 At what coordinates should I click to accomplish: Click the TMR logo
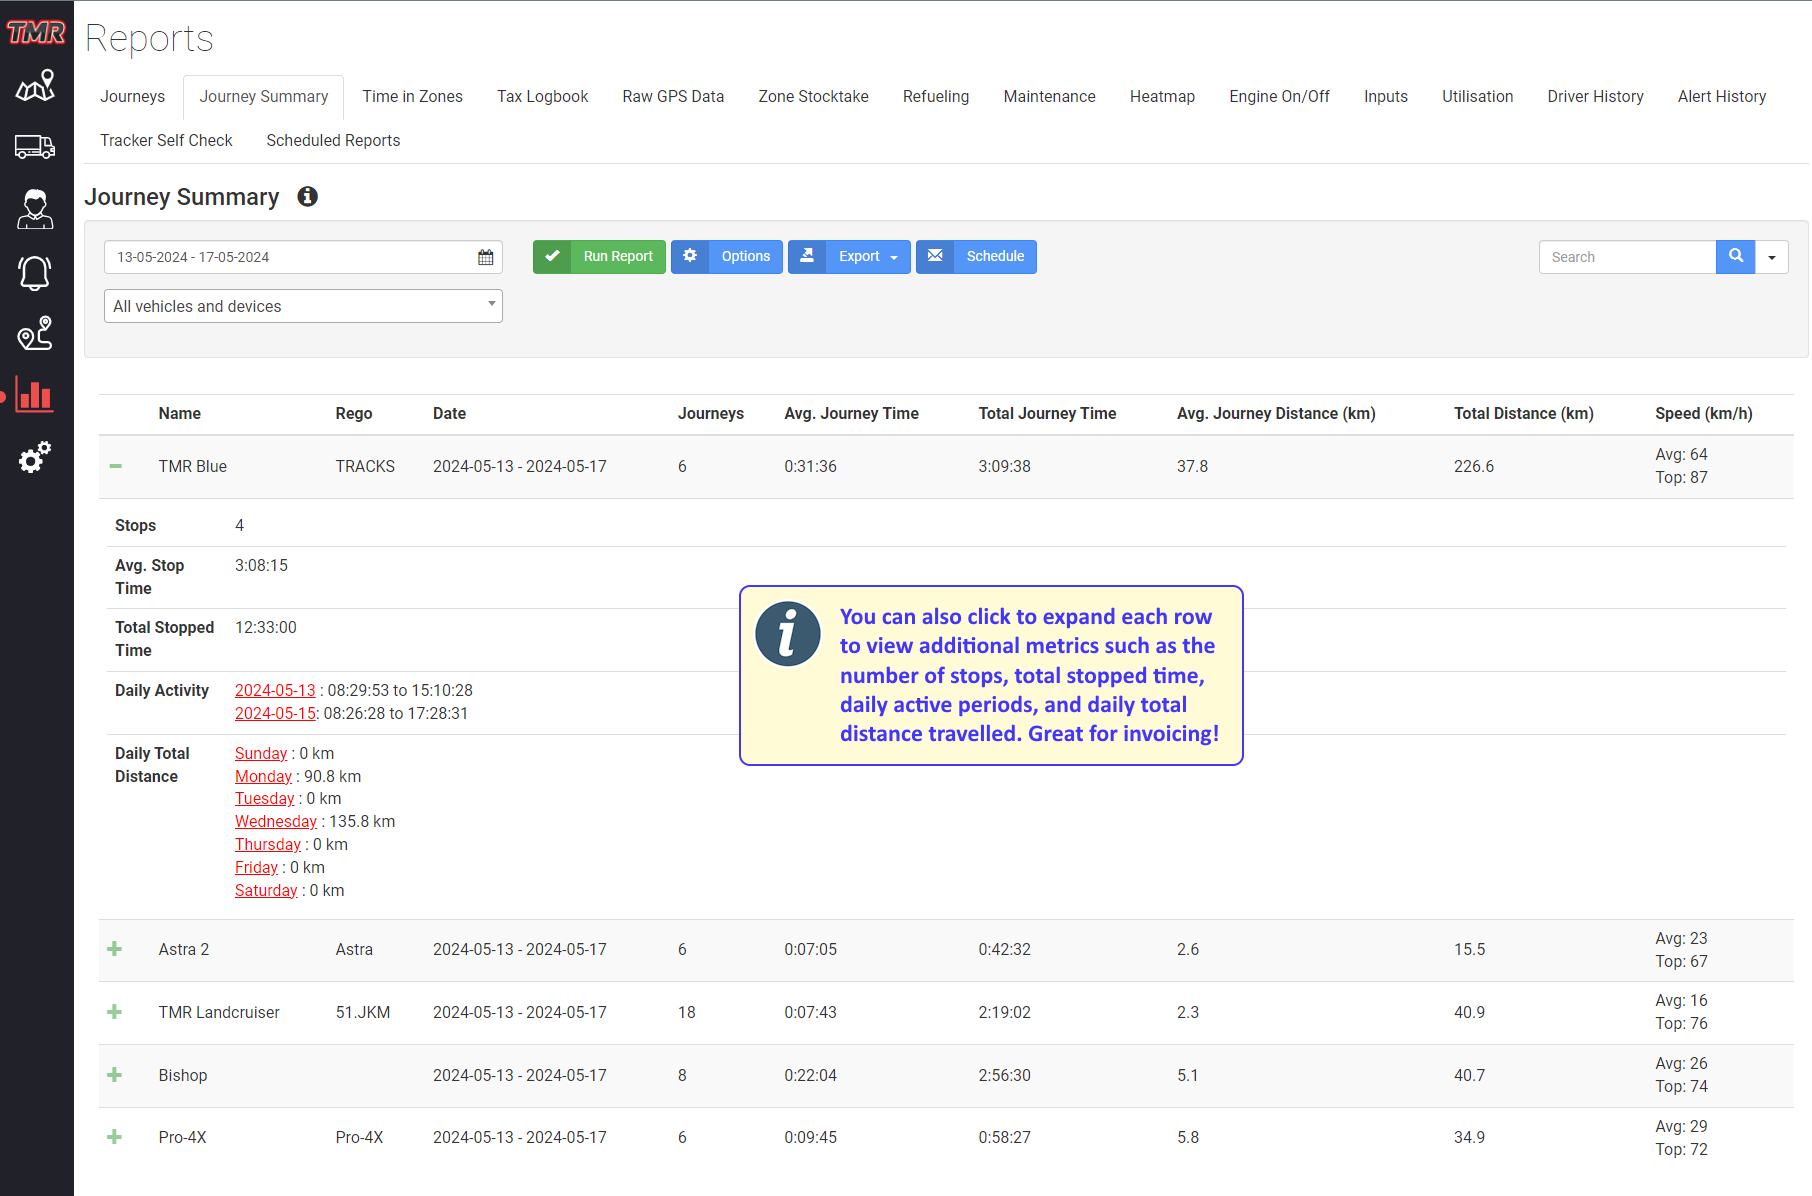36,33
